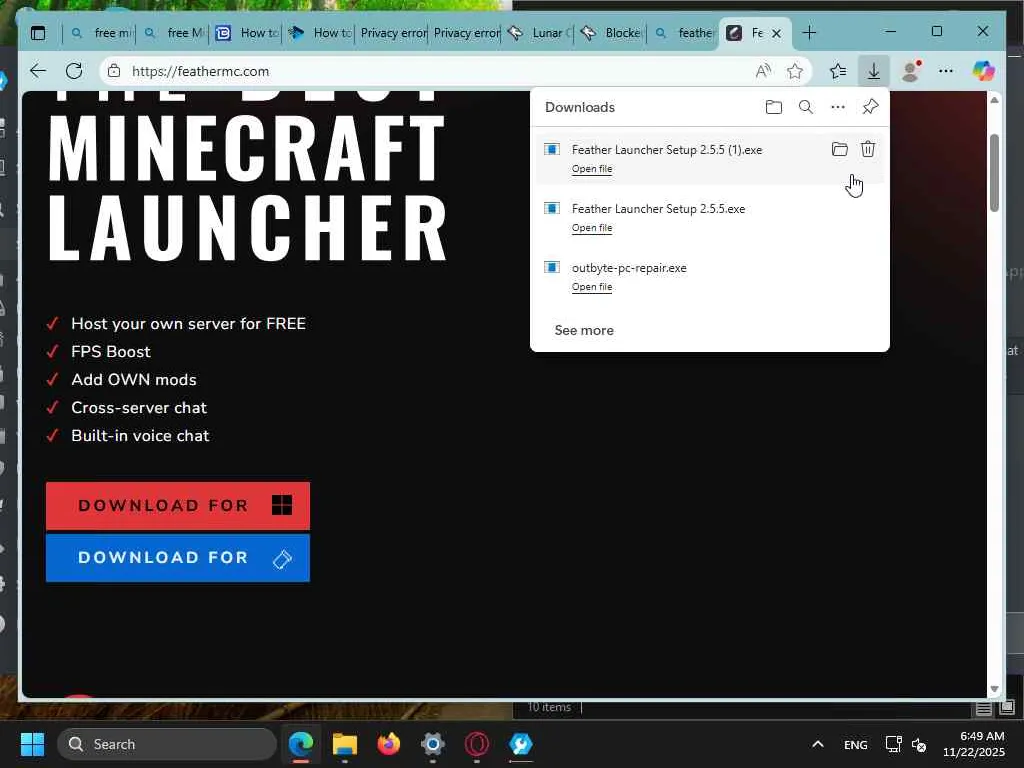Activate Read aloud icon in address bar

pos(763,71)
